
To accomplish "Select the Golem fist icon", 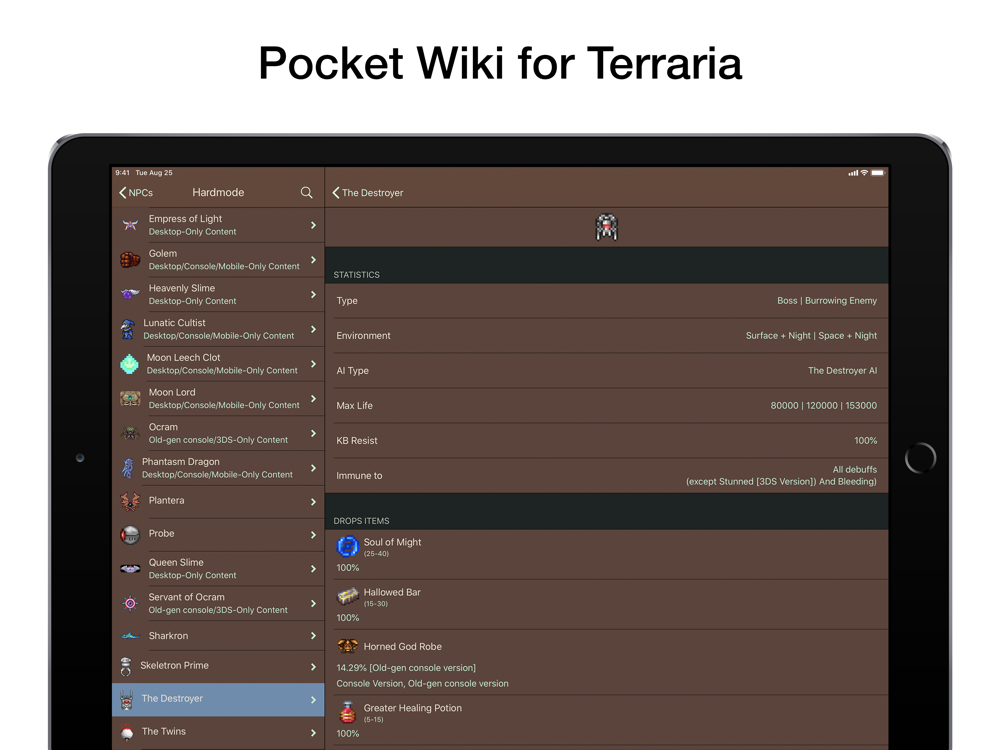I will [x=130, y=260].
